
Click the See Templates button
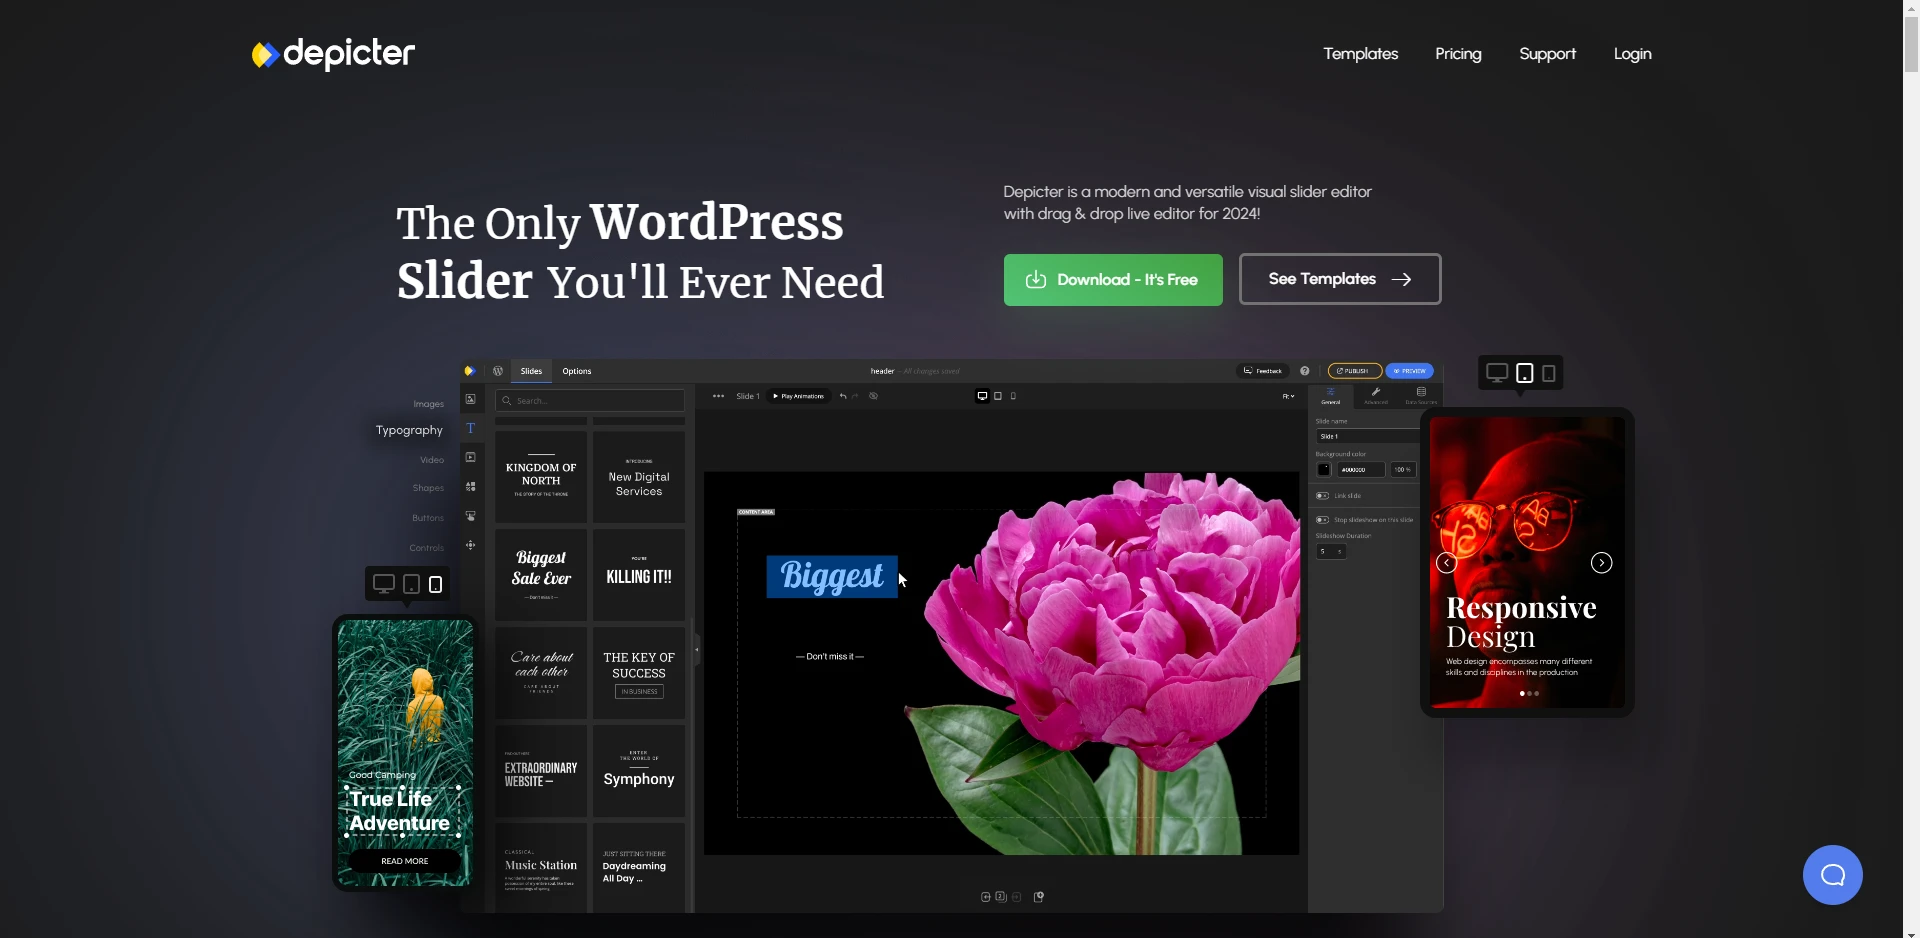[1339, 279]
